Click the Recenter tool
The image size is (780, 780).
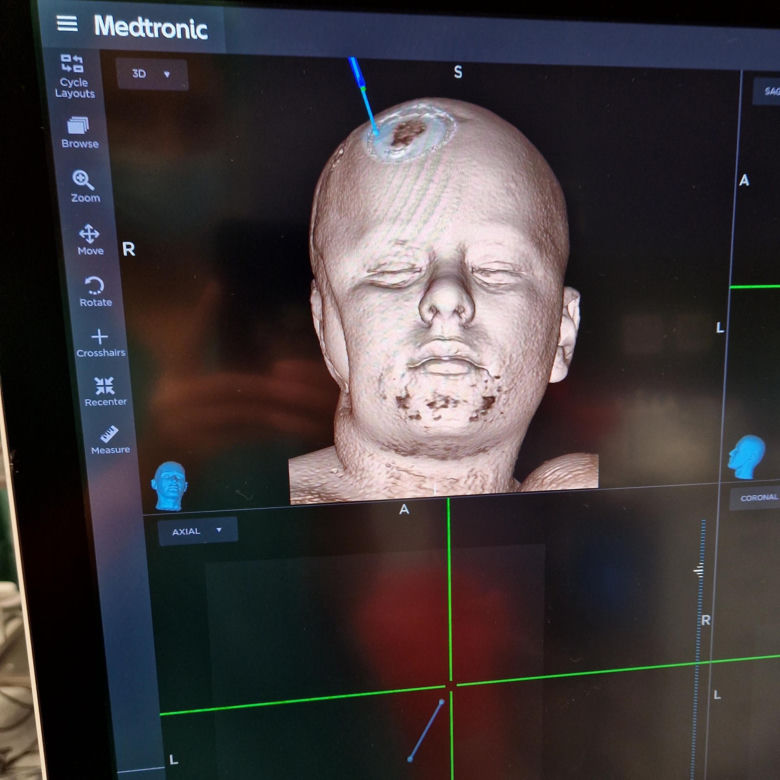coord(105,391)
